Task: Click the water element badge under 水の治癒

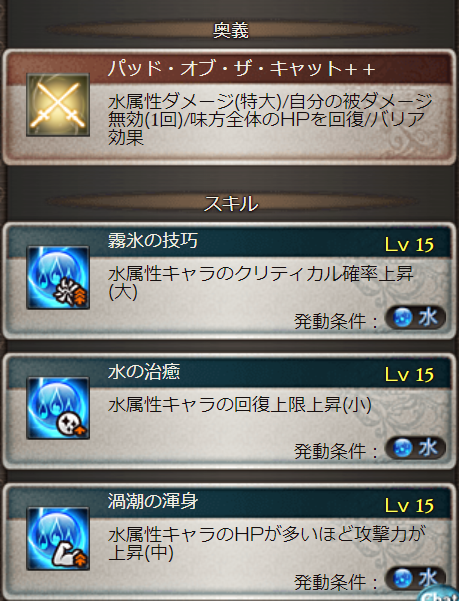Action: 415,448
